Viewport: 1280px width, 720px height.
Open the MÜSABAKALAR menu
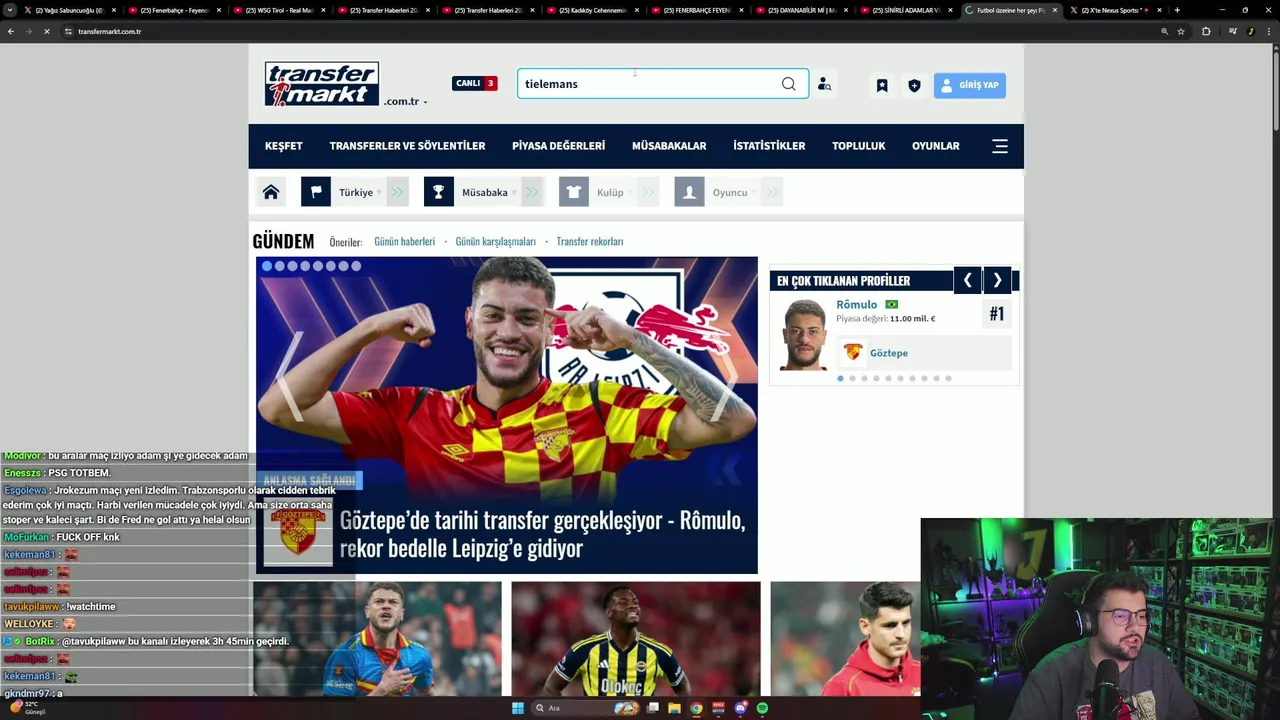[669, 146]
